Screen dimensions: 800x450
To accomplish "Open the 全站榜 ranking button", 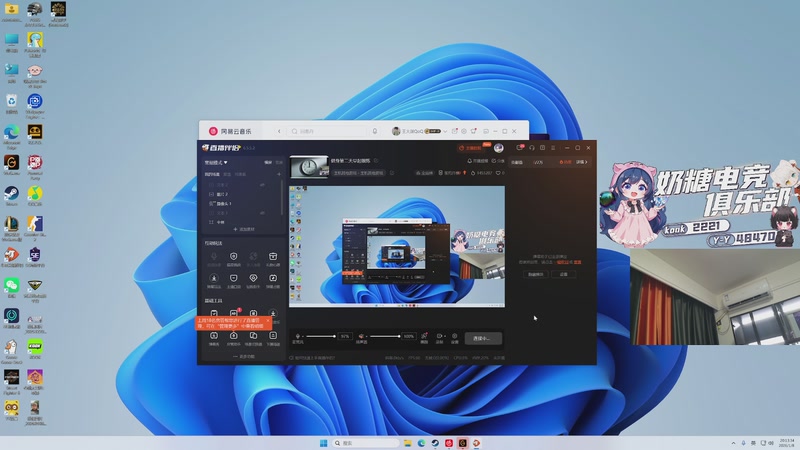I will click(424, 173).
